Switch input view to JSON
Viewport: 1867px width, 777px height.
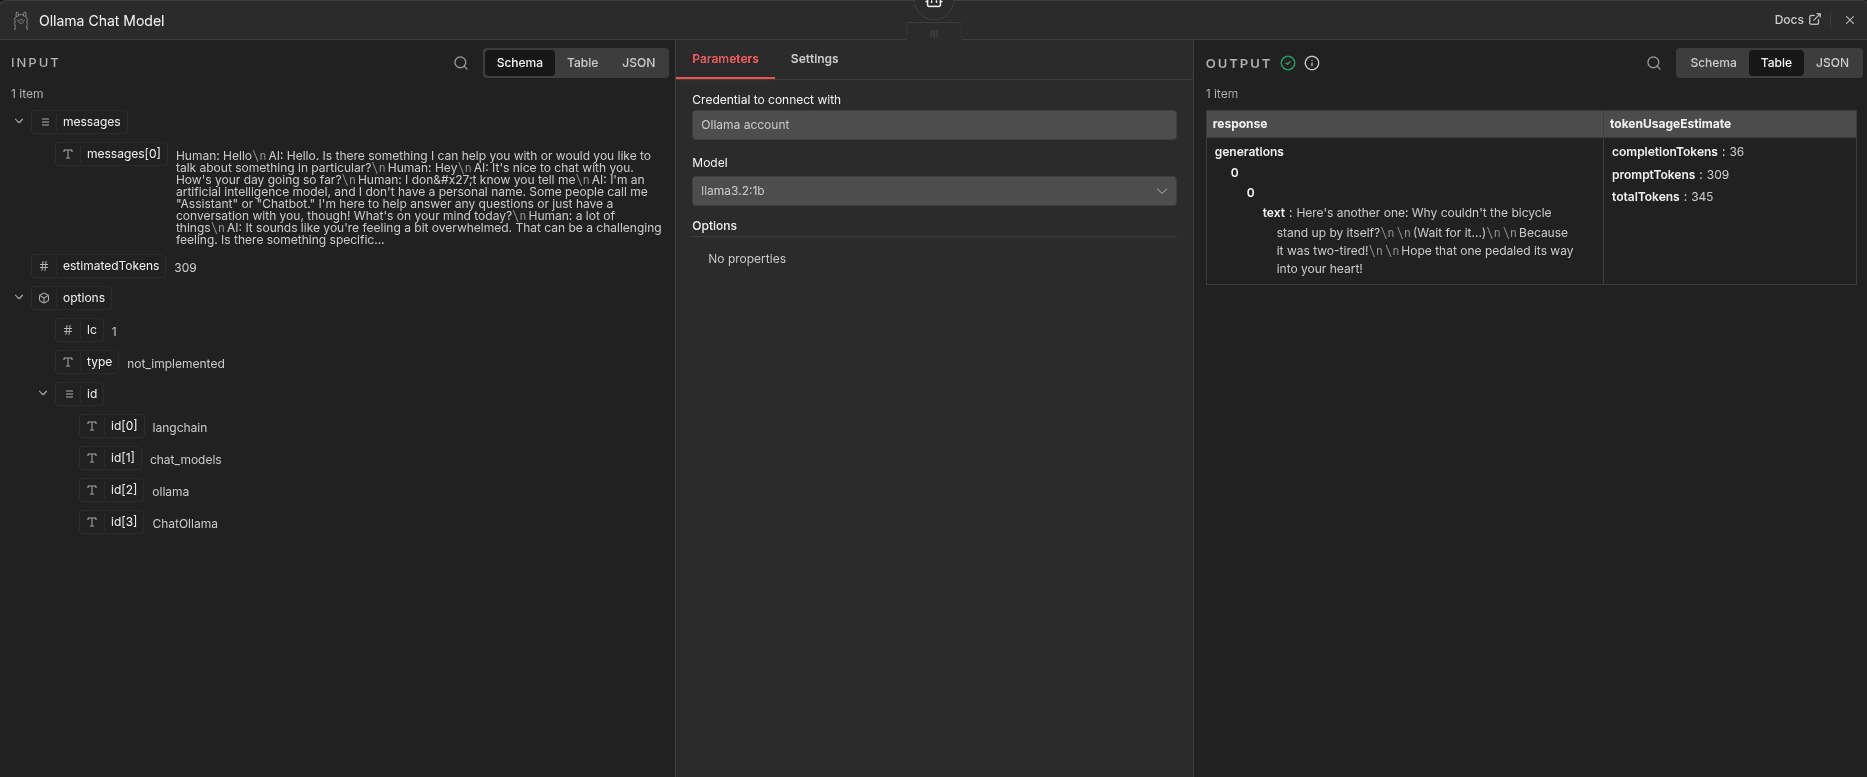[639, 63]
